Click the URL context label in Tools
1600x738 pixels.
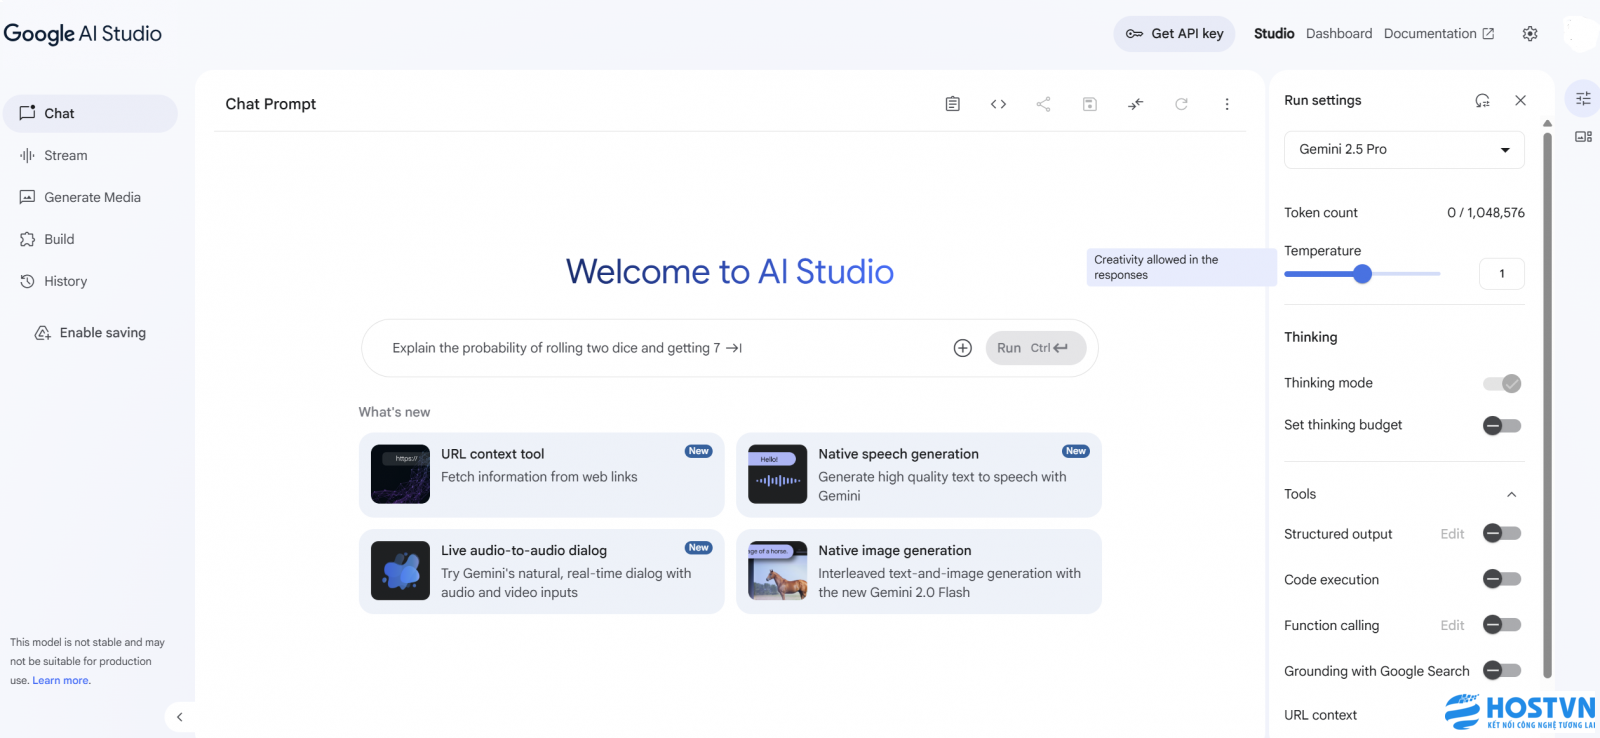tap(1320, 715)
